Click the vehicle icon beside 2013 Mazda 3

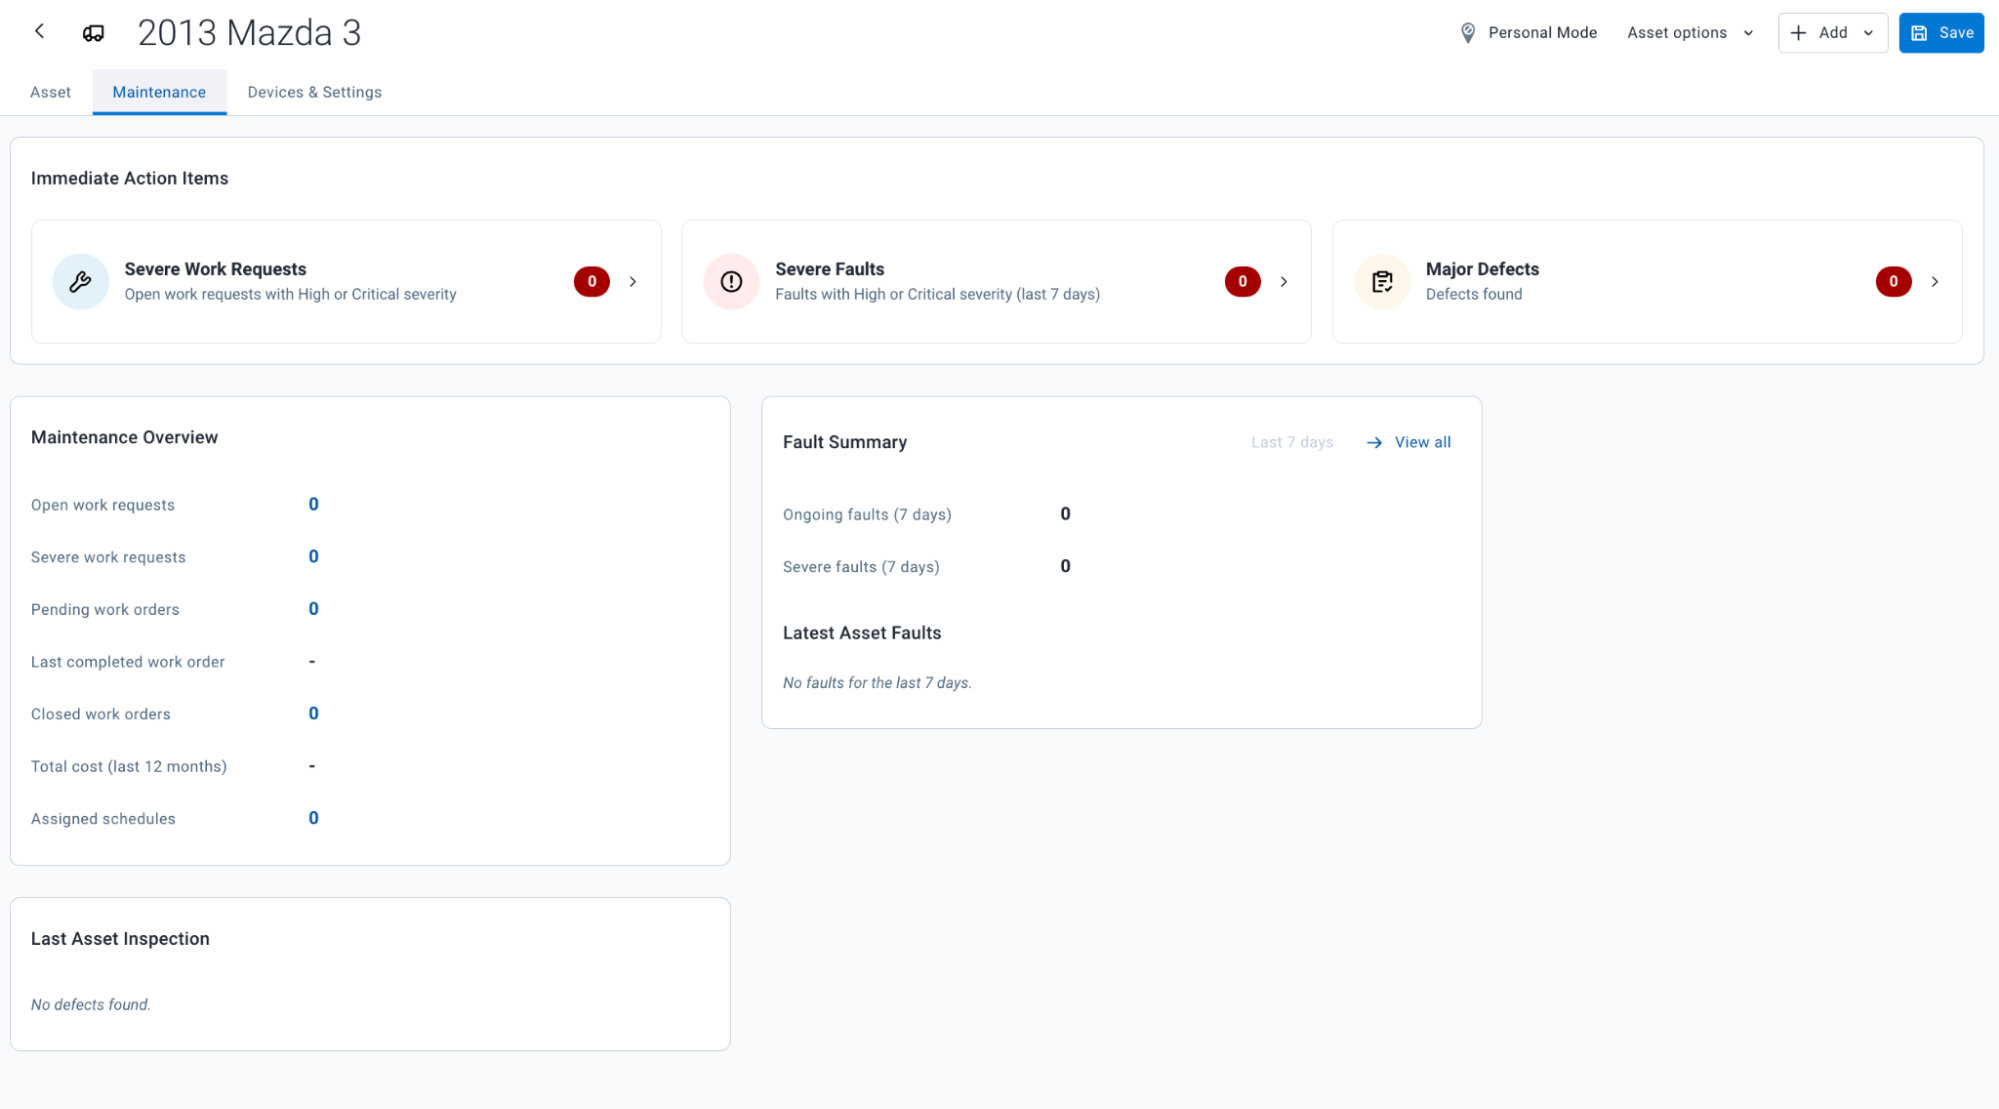93,33
